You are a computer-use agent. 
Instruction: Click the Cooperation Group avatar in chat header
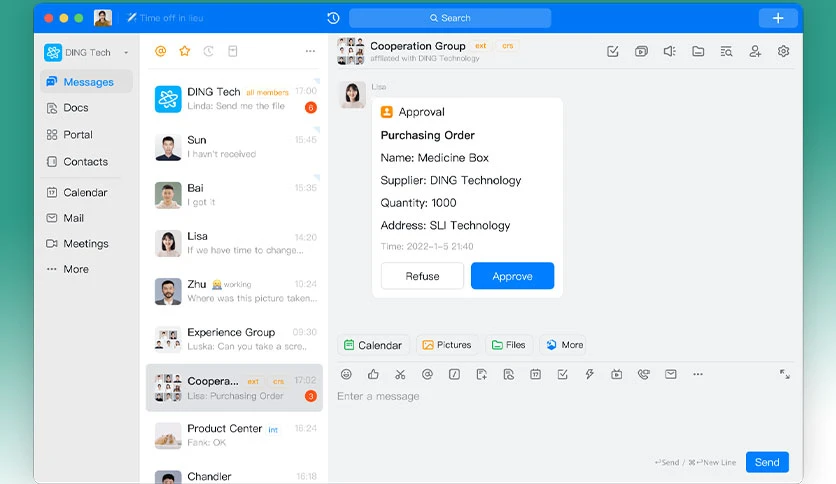tap(351, 51)
